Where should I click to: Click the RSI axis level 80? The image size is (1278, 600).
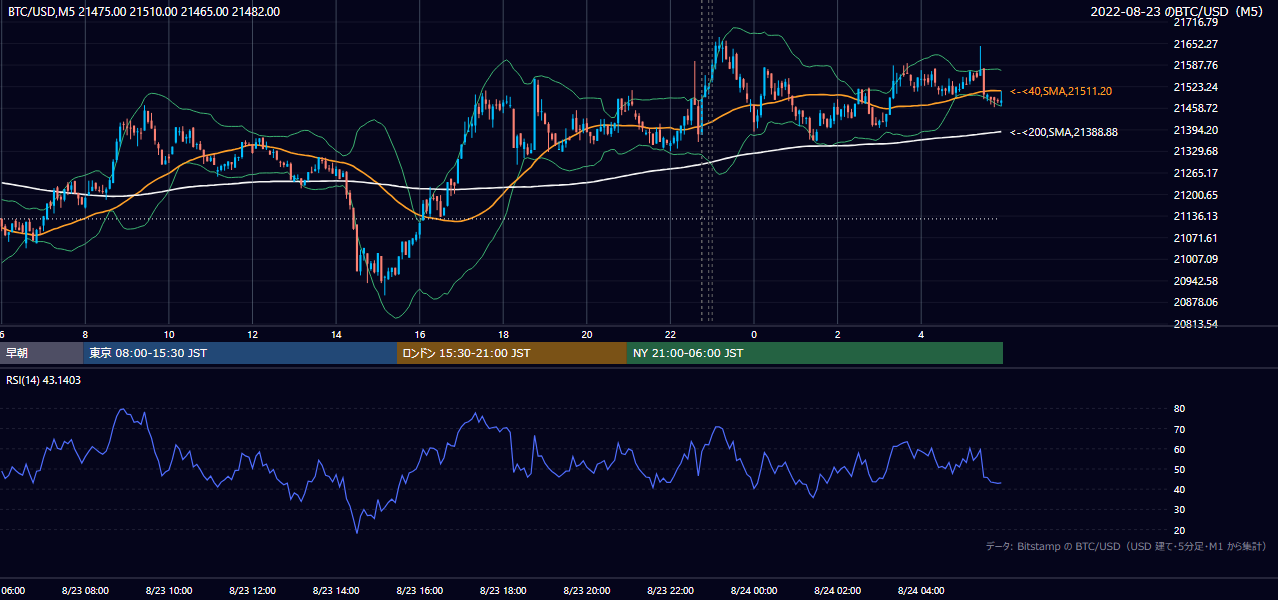tap(1180, 409)
